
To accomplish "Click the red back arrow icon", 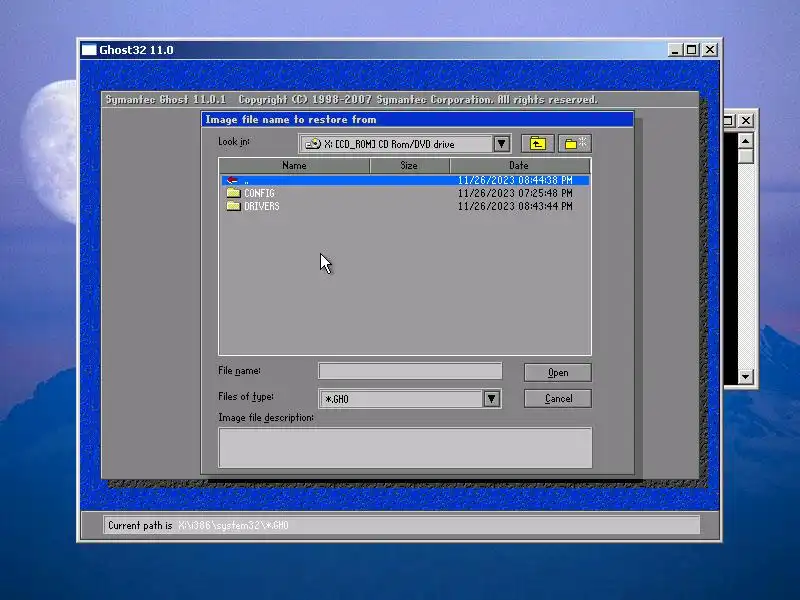I will click(232, 180).
